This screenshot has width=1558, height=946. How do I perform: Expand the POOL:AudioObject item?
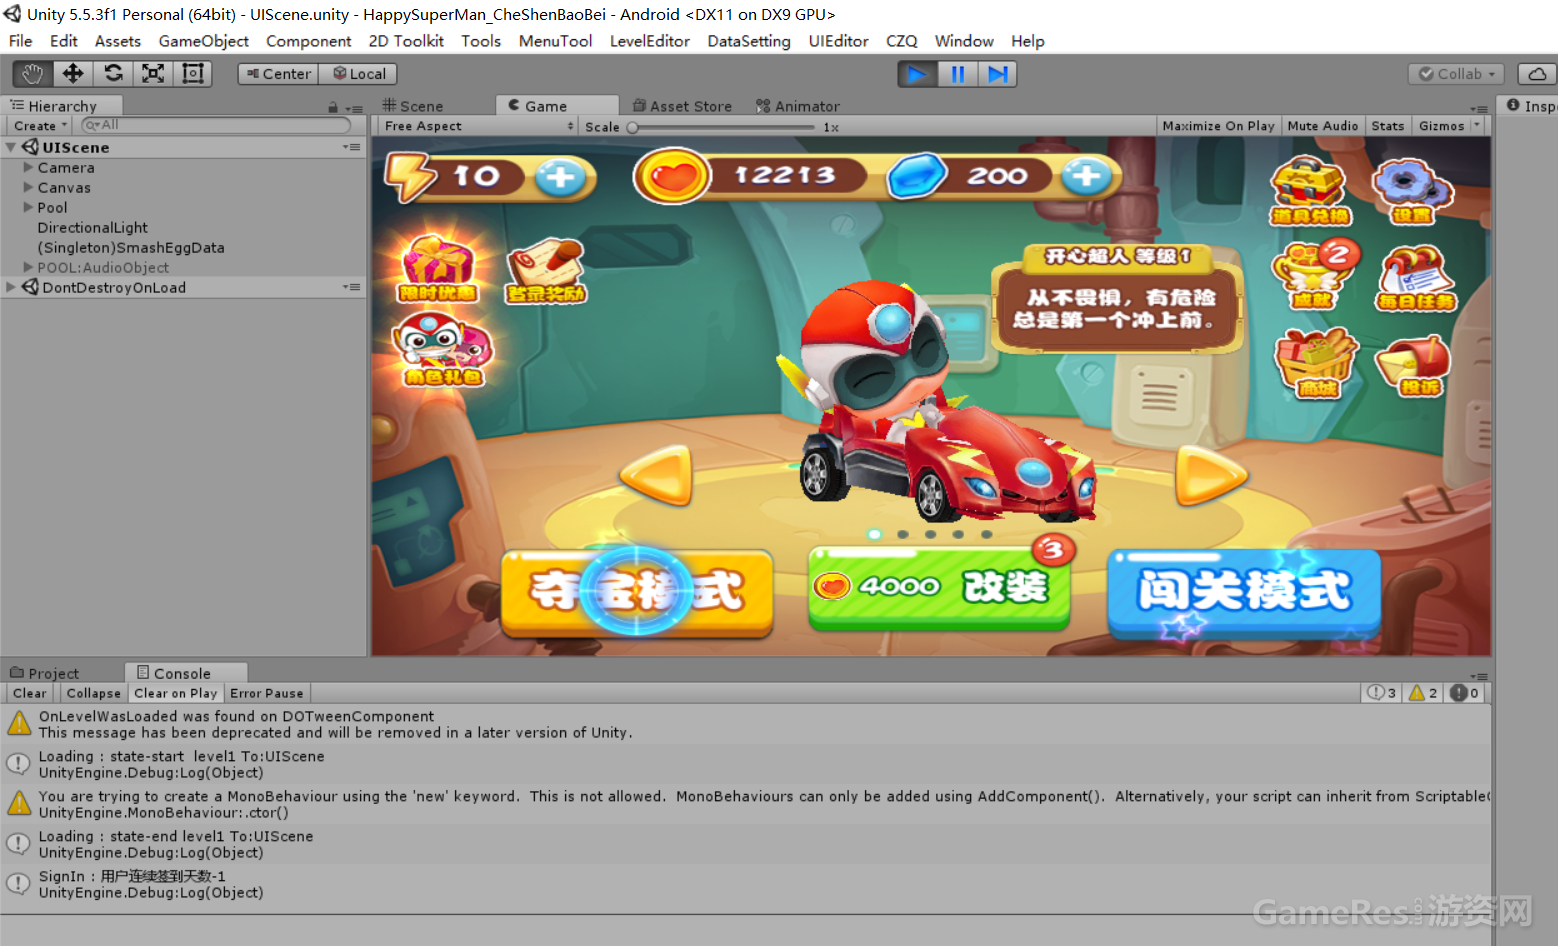pyautogui.click(x=28, y=267)
